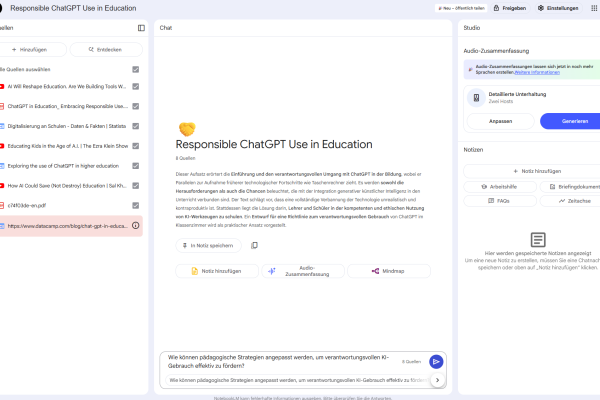The image size is (600, 400).
Task: Click the PDF icon beside ChatGPT in Education source
Action: pos(2,106)
